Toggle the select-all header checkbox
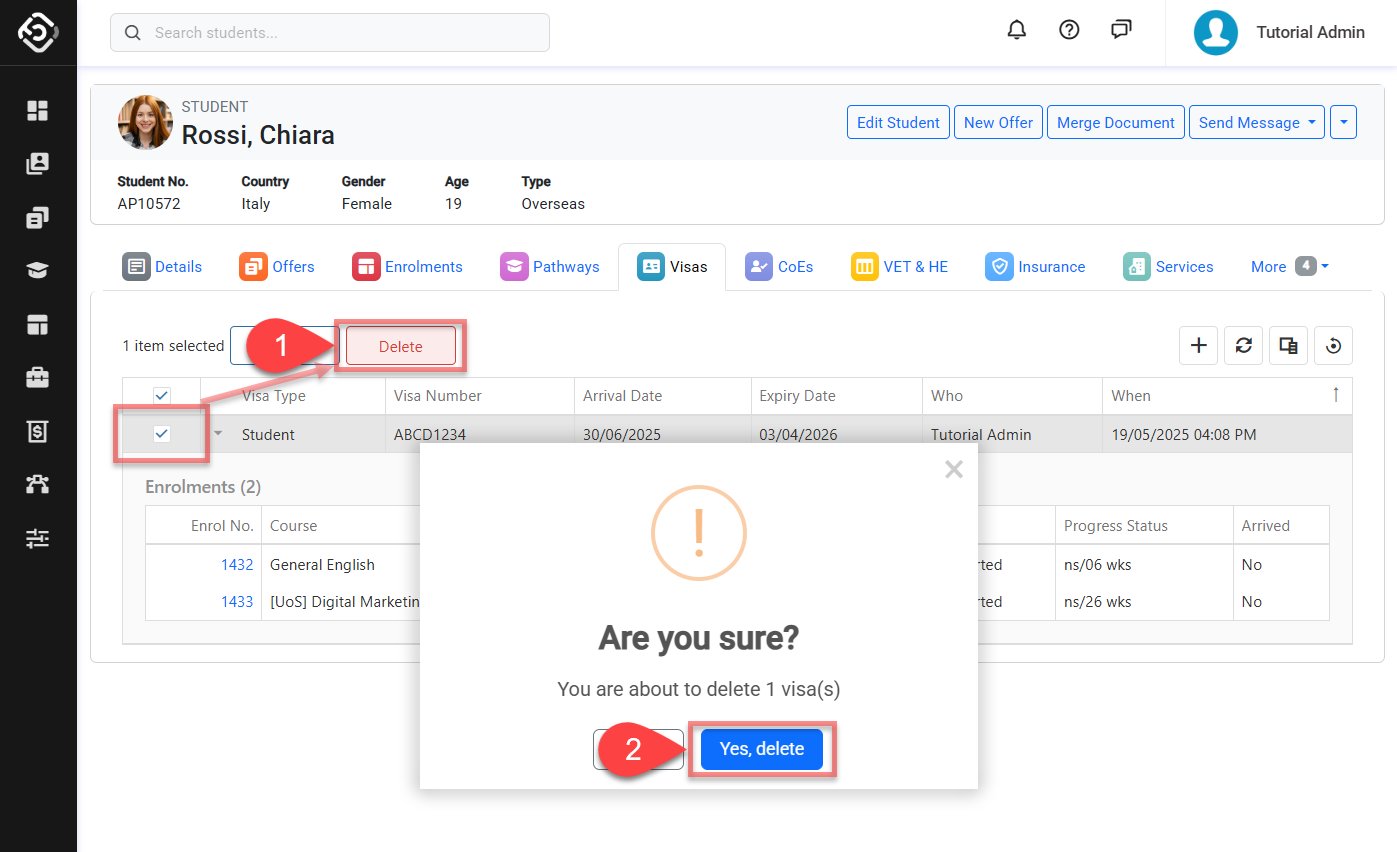The height and width of the screenshot is (852, 1397). click(x=162, y=396)
